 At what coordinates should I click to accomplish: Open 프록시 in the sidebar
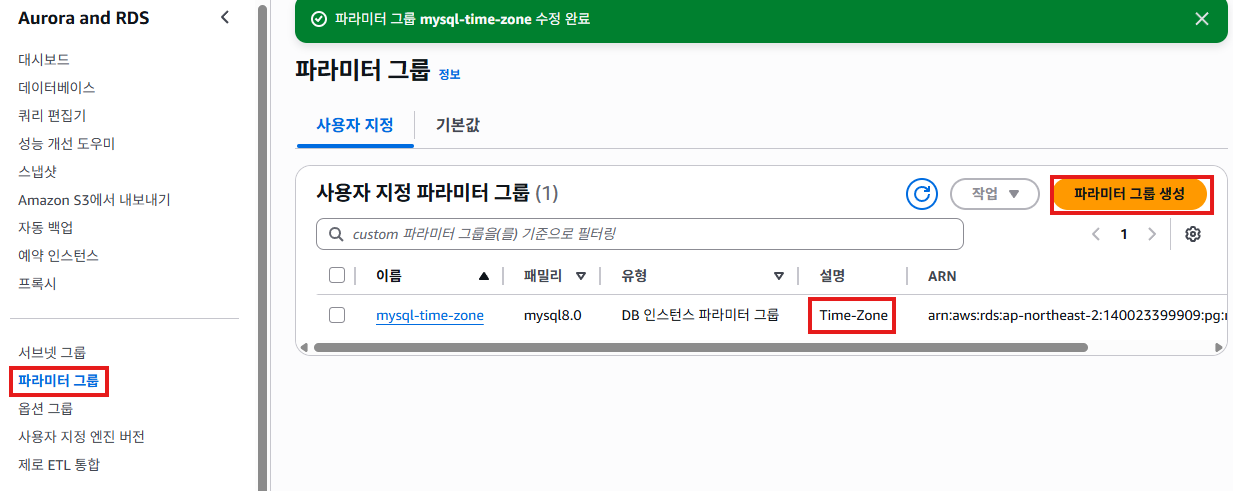click(x=37, y=284)
